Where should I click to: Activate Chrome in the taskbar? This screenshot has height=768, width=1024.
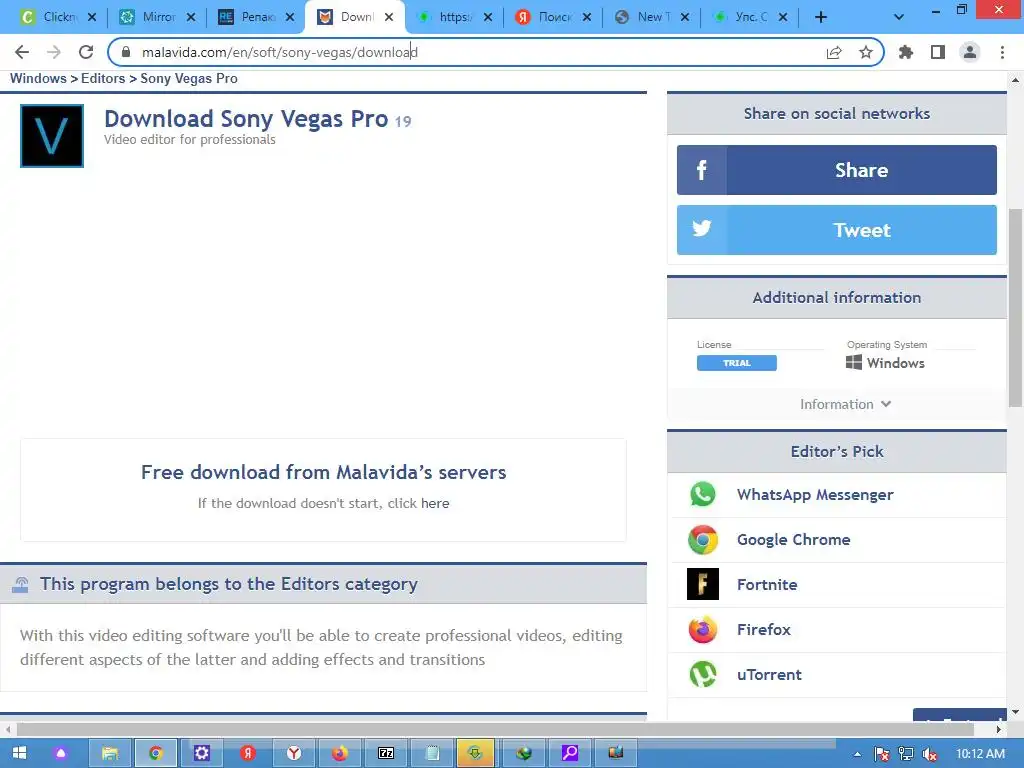[x=155, y=753]
